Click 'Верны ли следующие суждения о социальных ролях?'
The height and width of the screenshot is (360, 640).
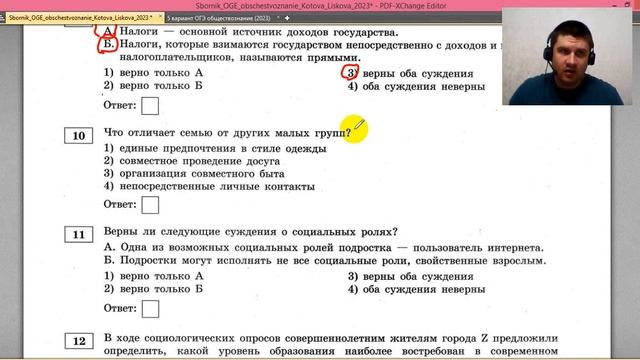(x=251, y=232)
